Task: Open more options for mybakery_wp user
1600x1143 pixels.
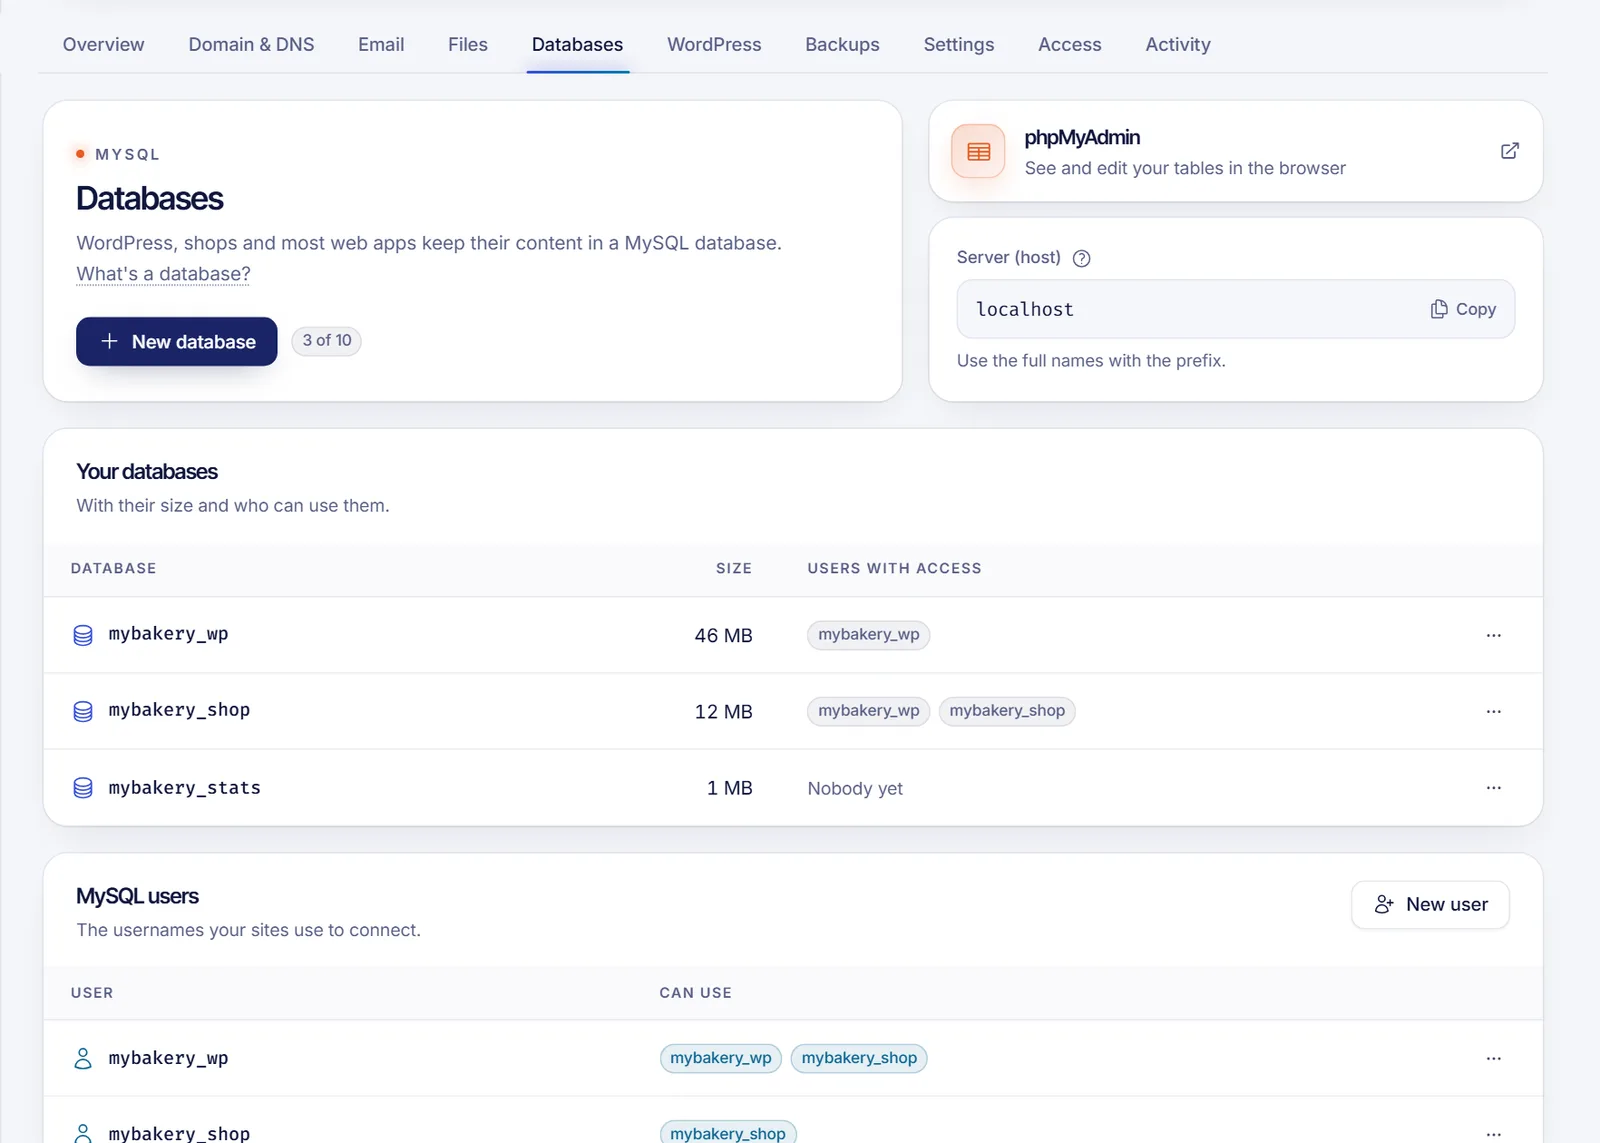Action: [x=1493, y=1058]
